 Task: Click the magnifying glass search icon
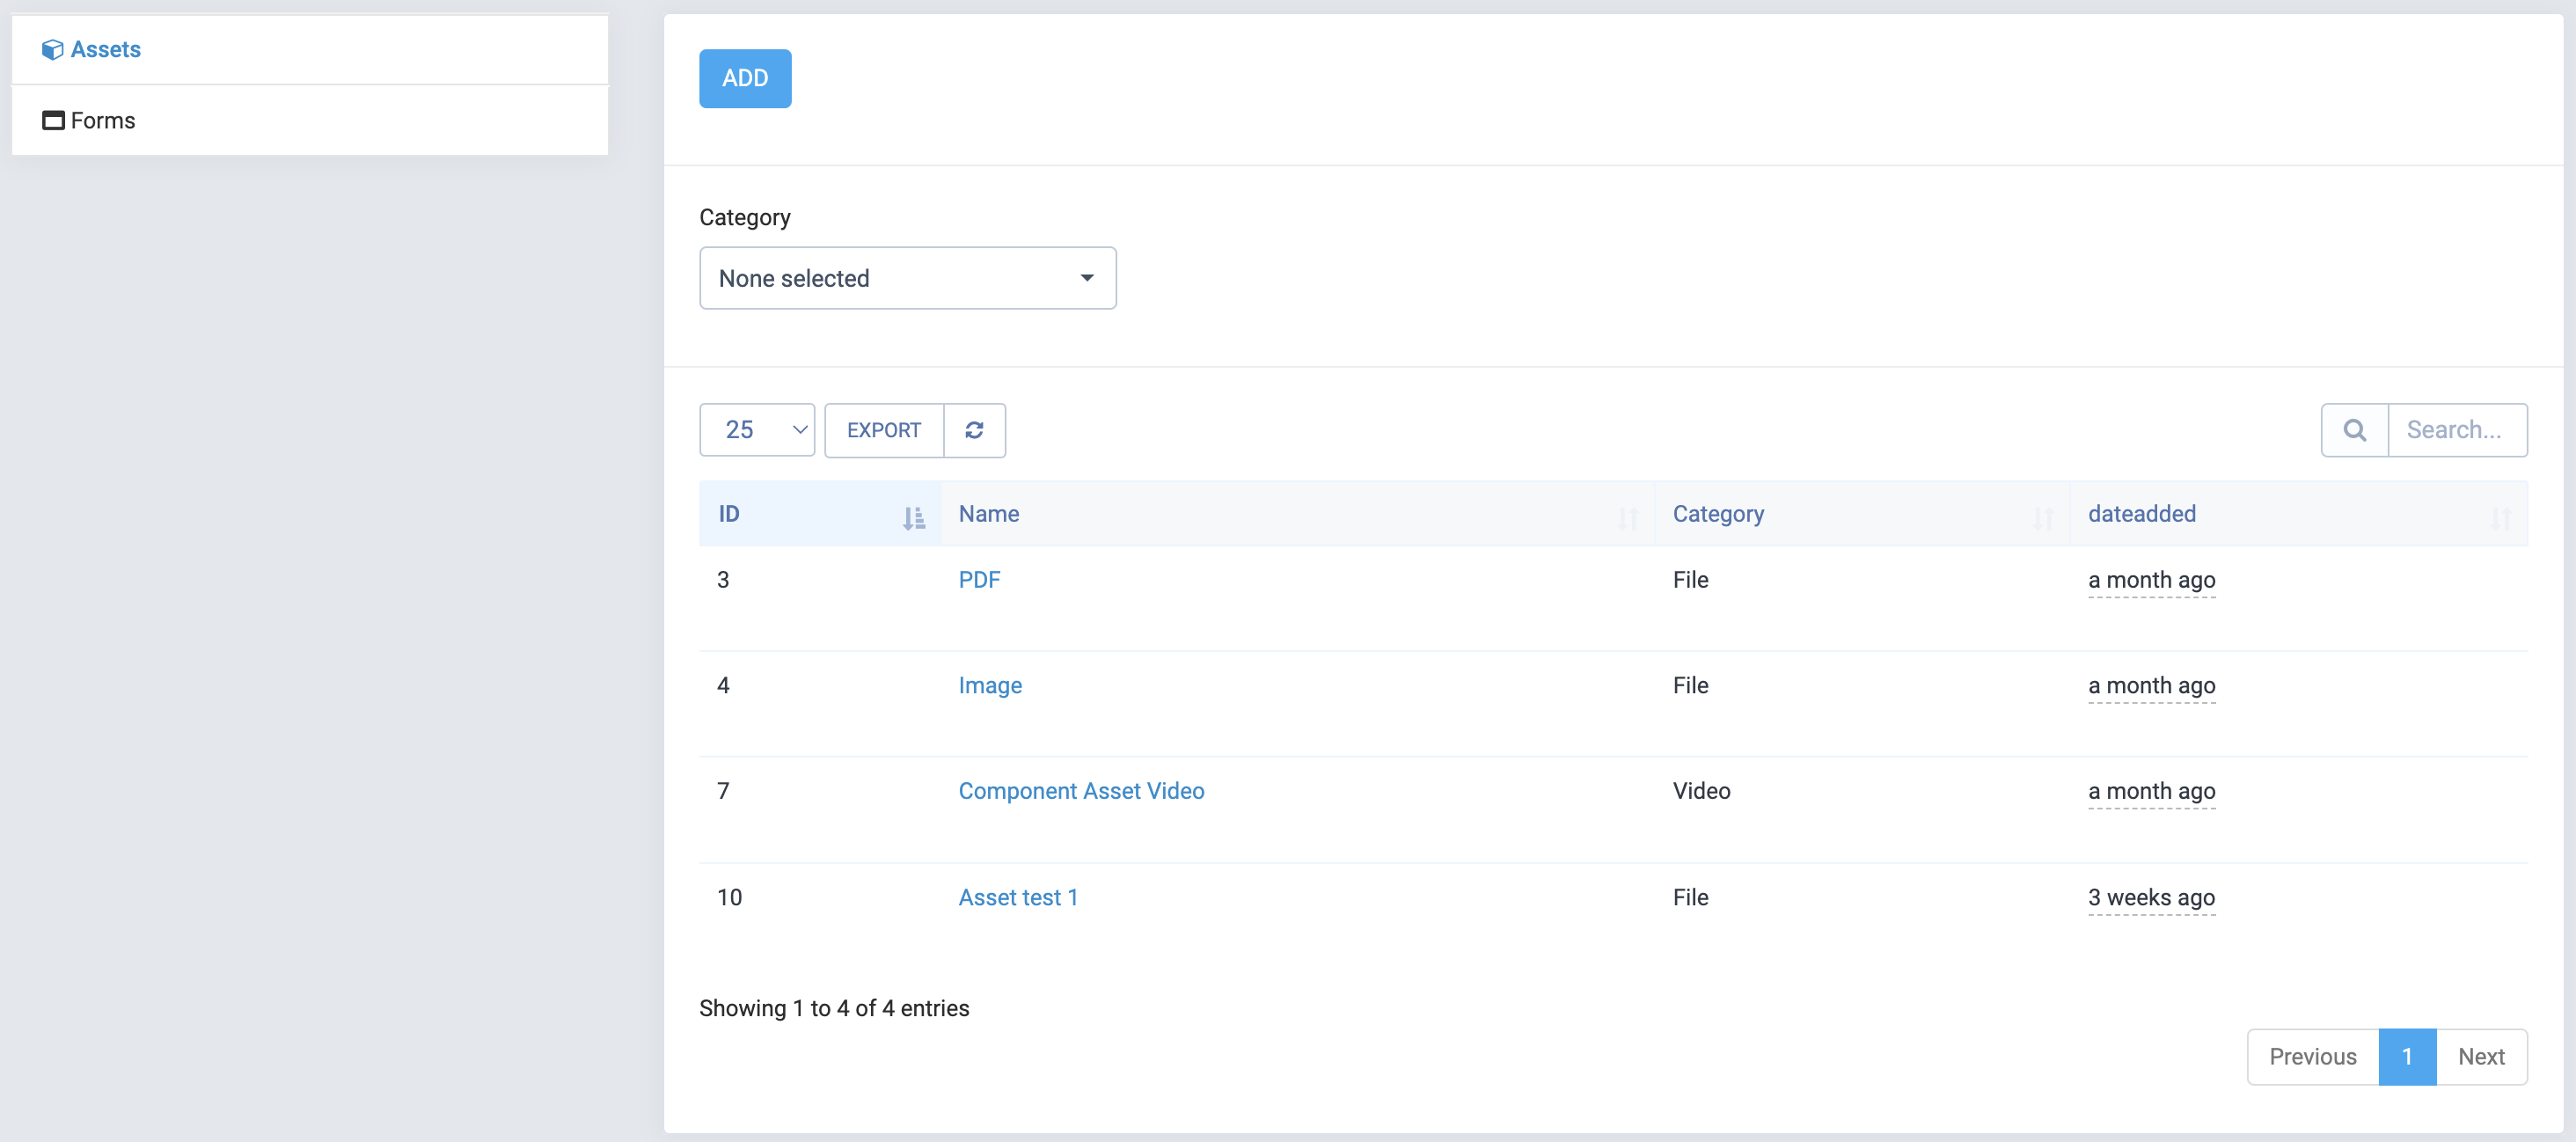pos(2354,430)
